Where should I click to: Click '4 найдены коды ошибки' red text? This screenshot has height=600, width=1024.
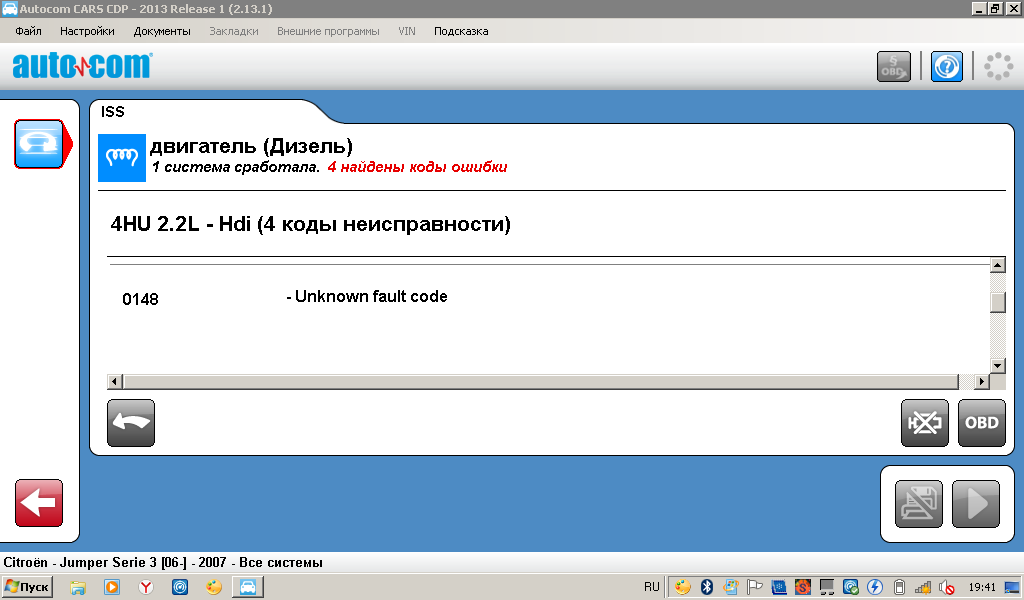[x=417, y=167]
